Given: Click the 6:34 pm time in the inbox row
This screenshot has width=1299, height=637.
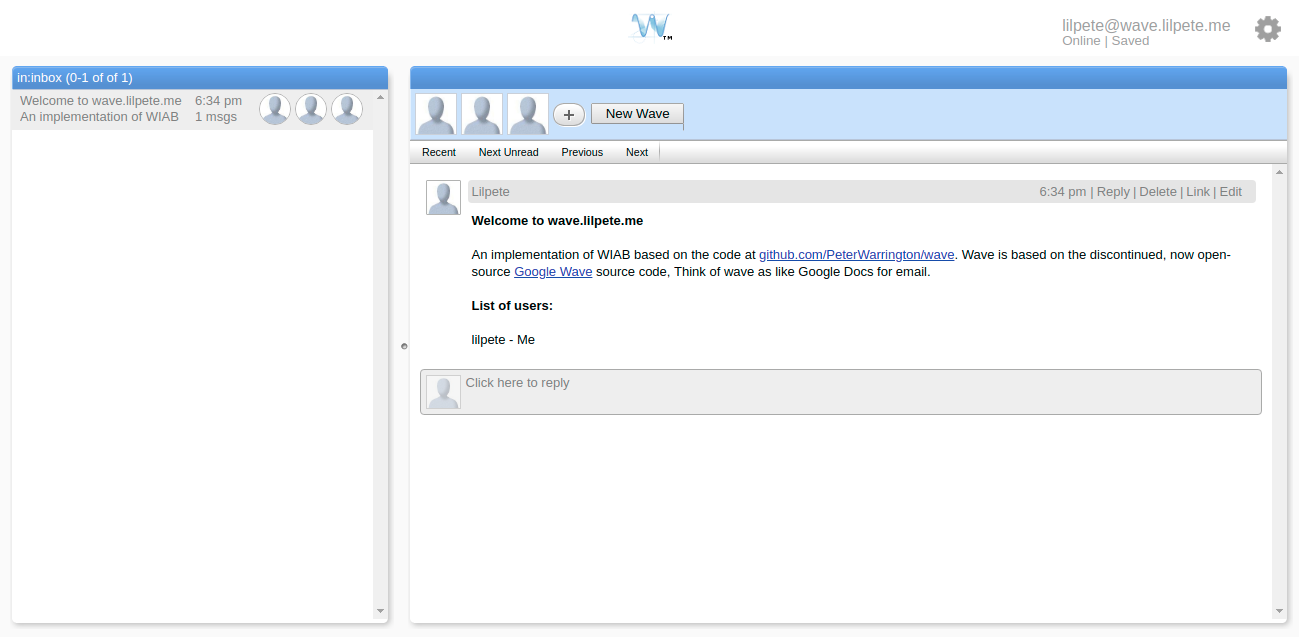Looking at the screenshot, I should pos(218,101).
